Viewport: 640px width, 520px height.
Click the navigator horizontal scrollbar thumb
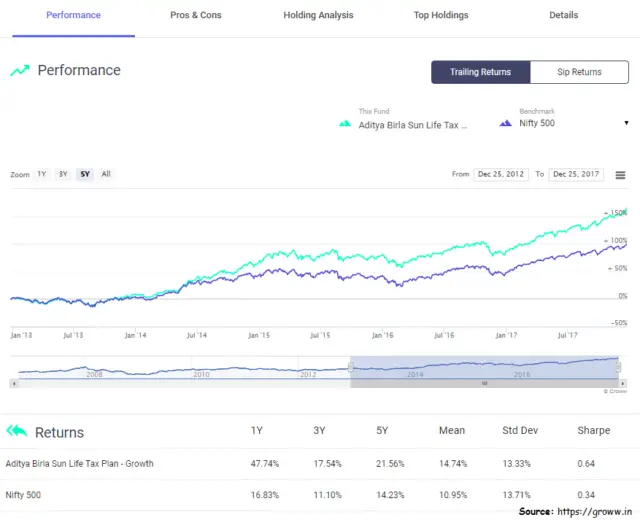pyautogui.click(x=484, y=384)
